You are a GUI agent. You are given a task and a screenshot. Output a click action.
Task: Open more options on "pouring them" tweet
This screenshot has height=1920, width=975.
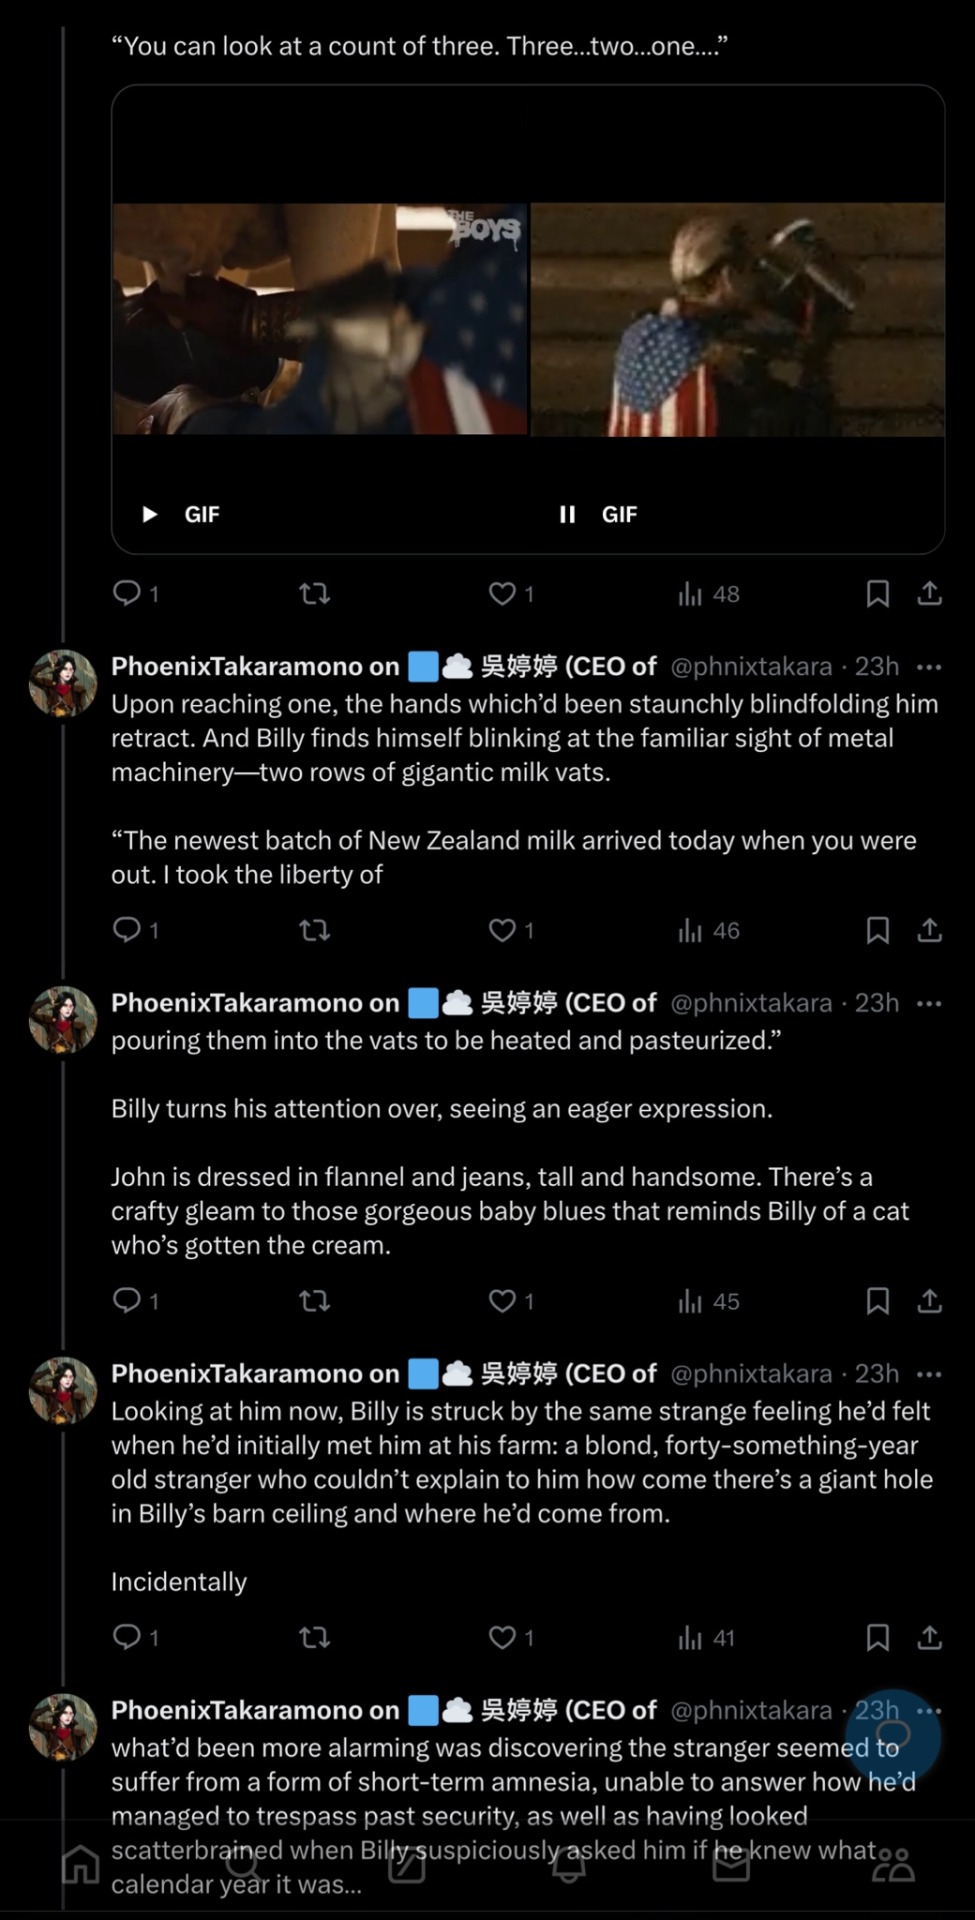[929, 1003]
